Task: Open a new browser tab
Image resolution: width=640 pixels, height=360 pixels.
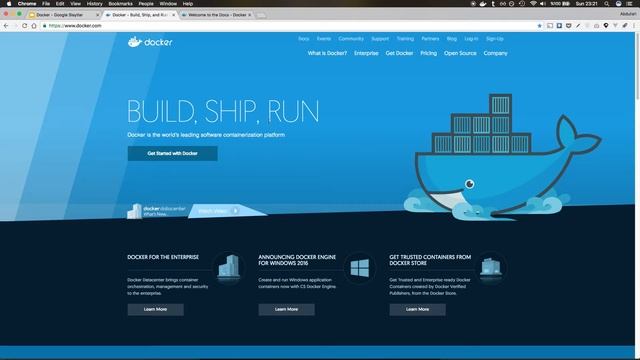Action: [261, 15]
